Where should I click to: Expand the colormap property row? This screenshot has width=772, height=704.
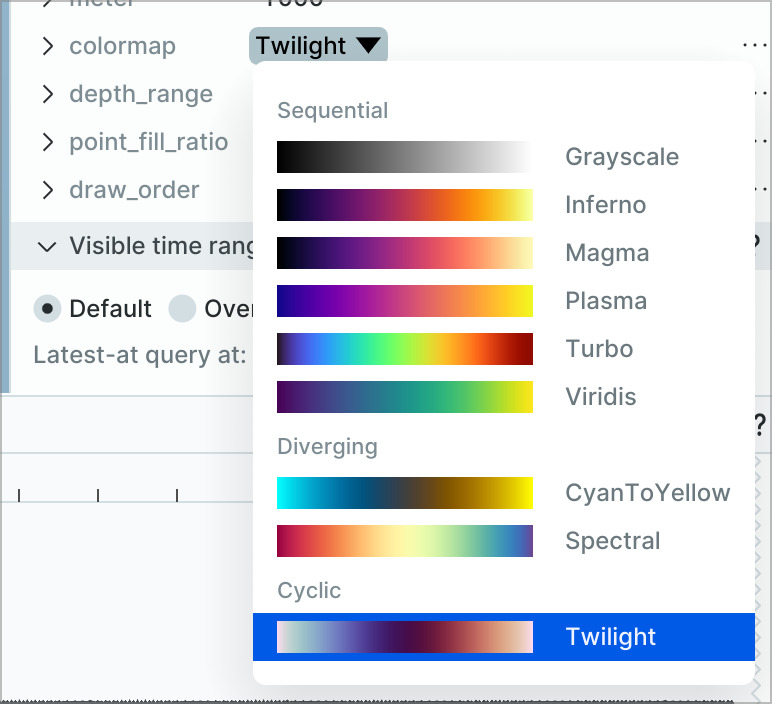click(x=47, y=46)
